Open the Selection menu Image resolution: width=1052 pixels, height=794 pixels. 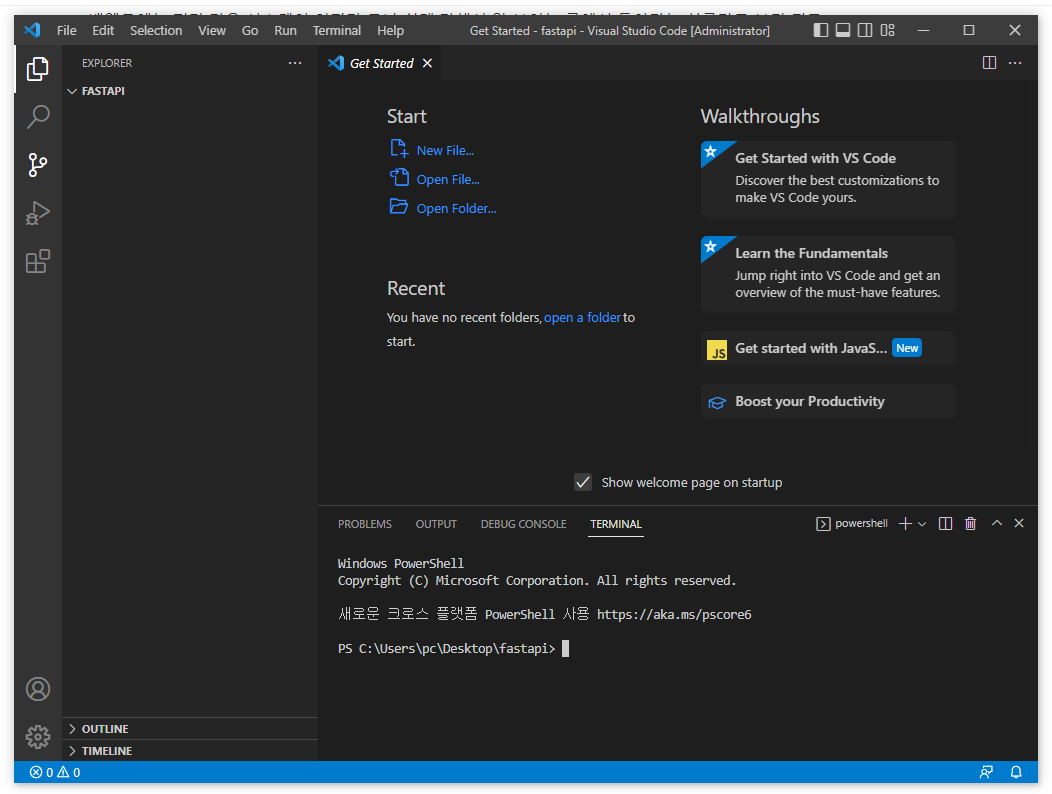pyautogui.click(x=156, y=30)
